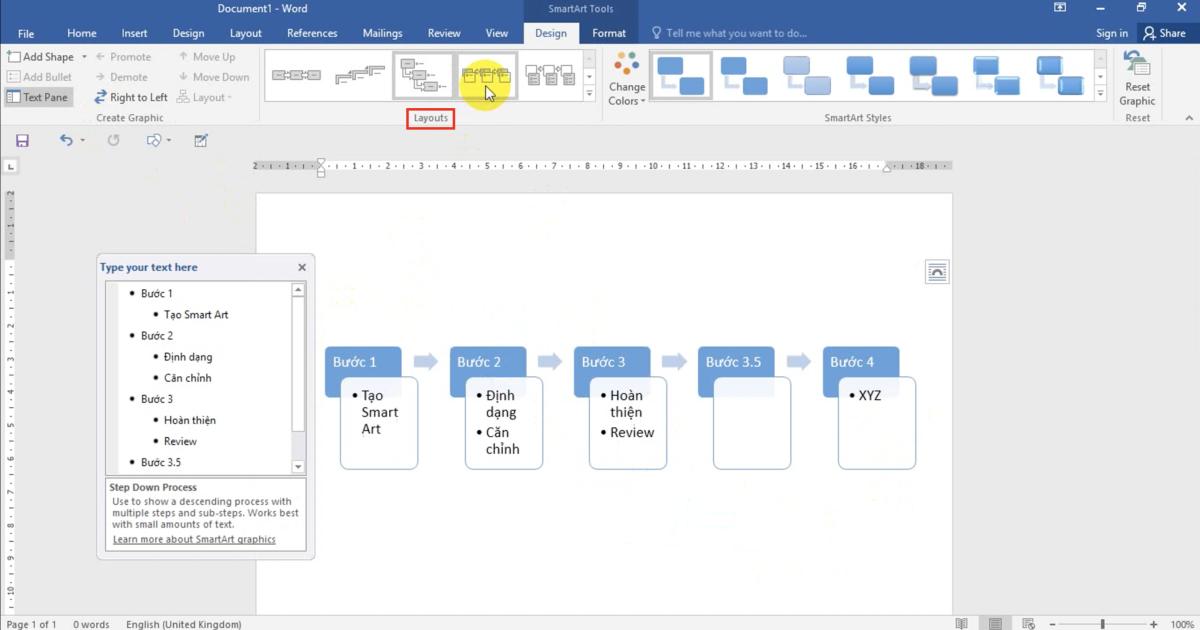Select the layout thumbnail under the cursor
This screenshot has width=1200, height=630.
tap(487, 76)
